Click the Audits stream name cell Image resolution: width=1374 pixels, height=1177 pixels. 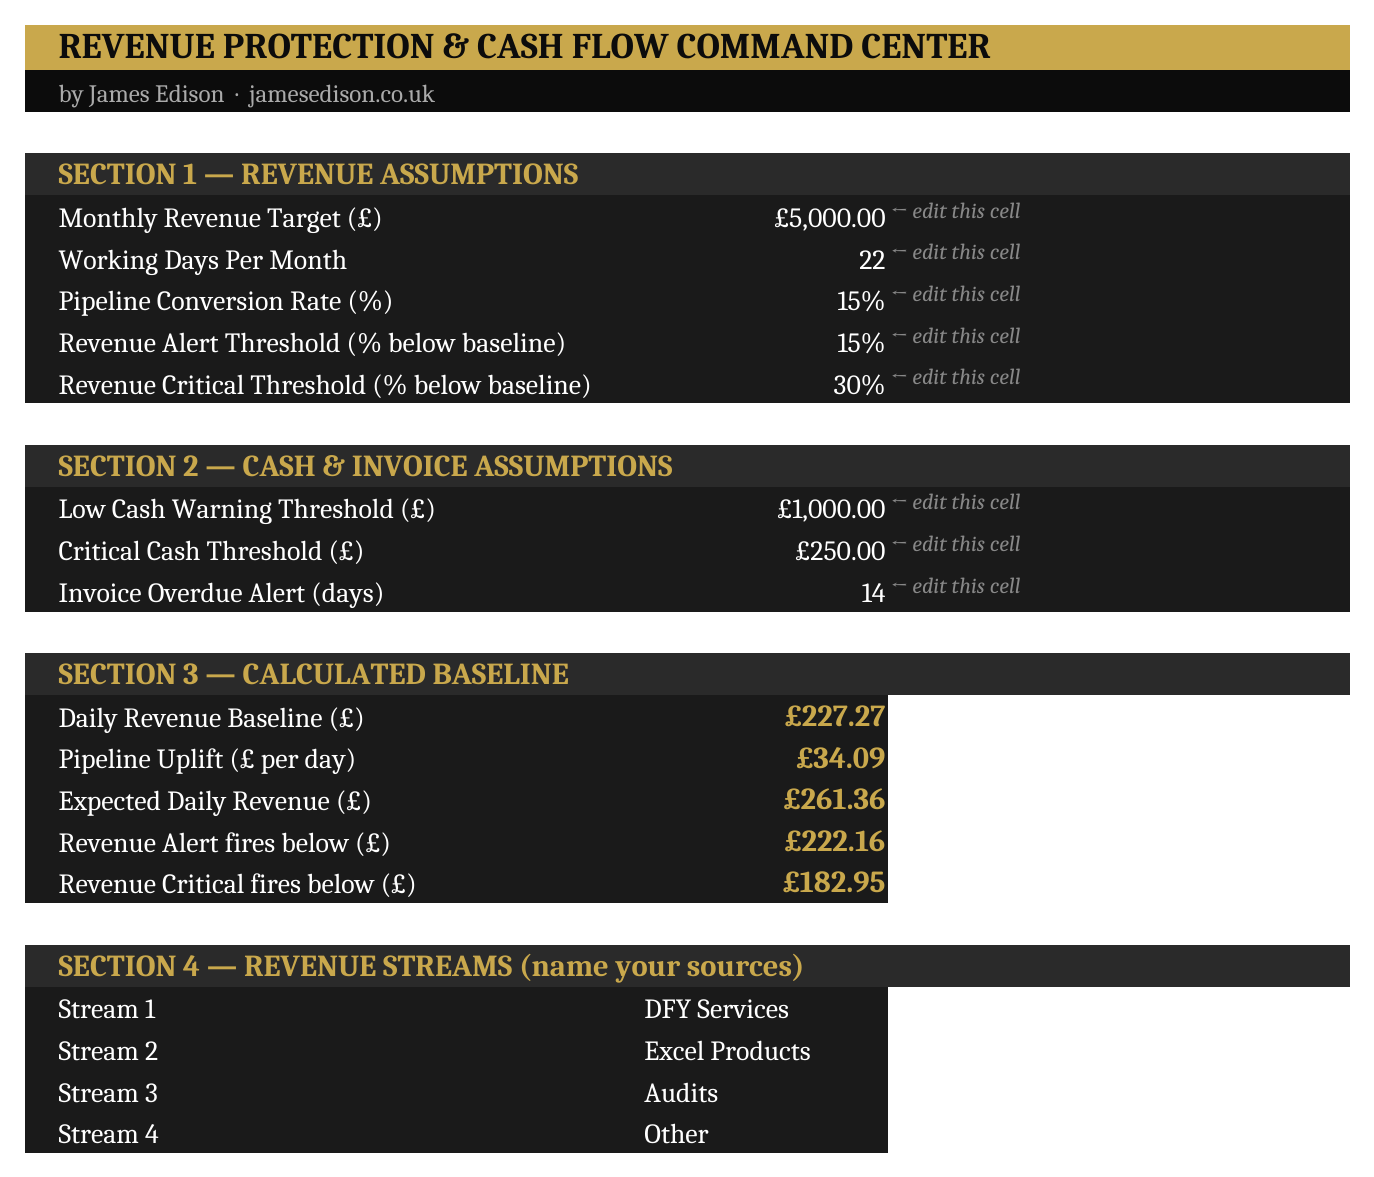coord(681,1094)
